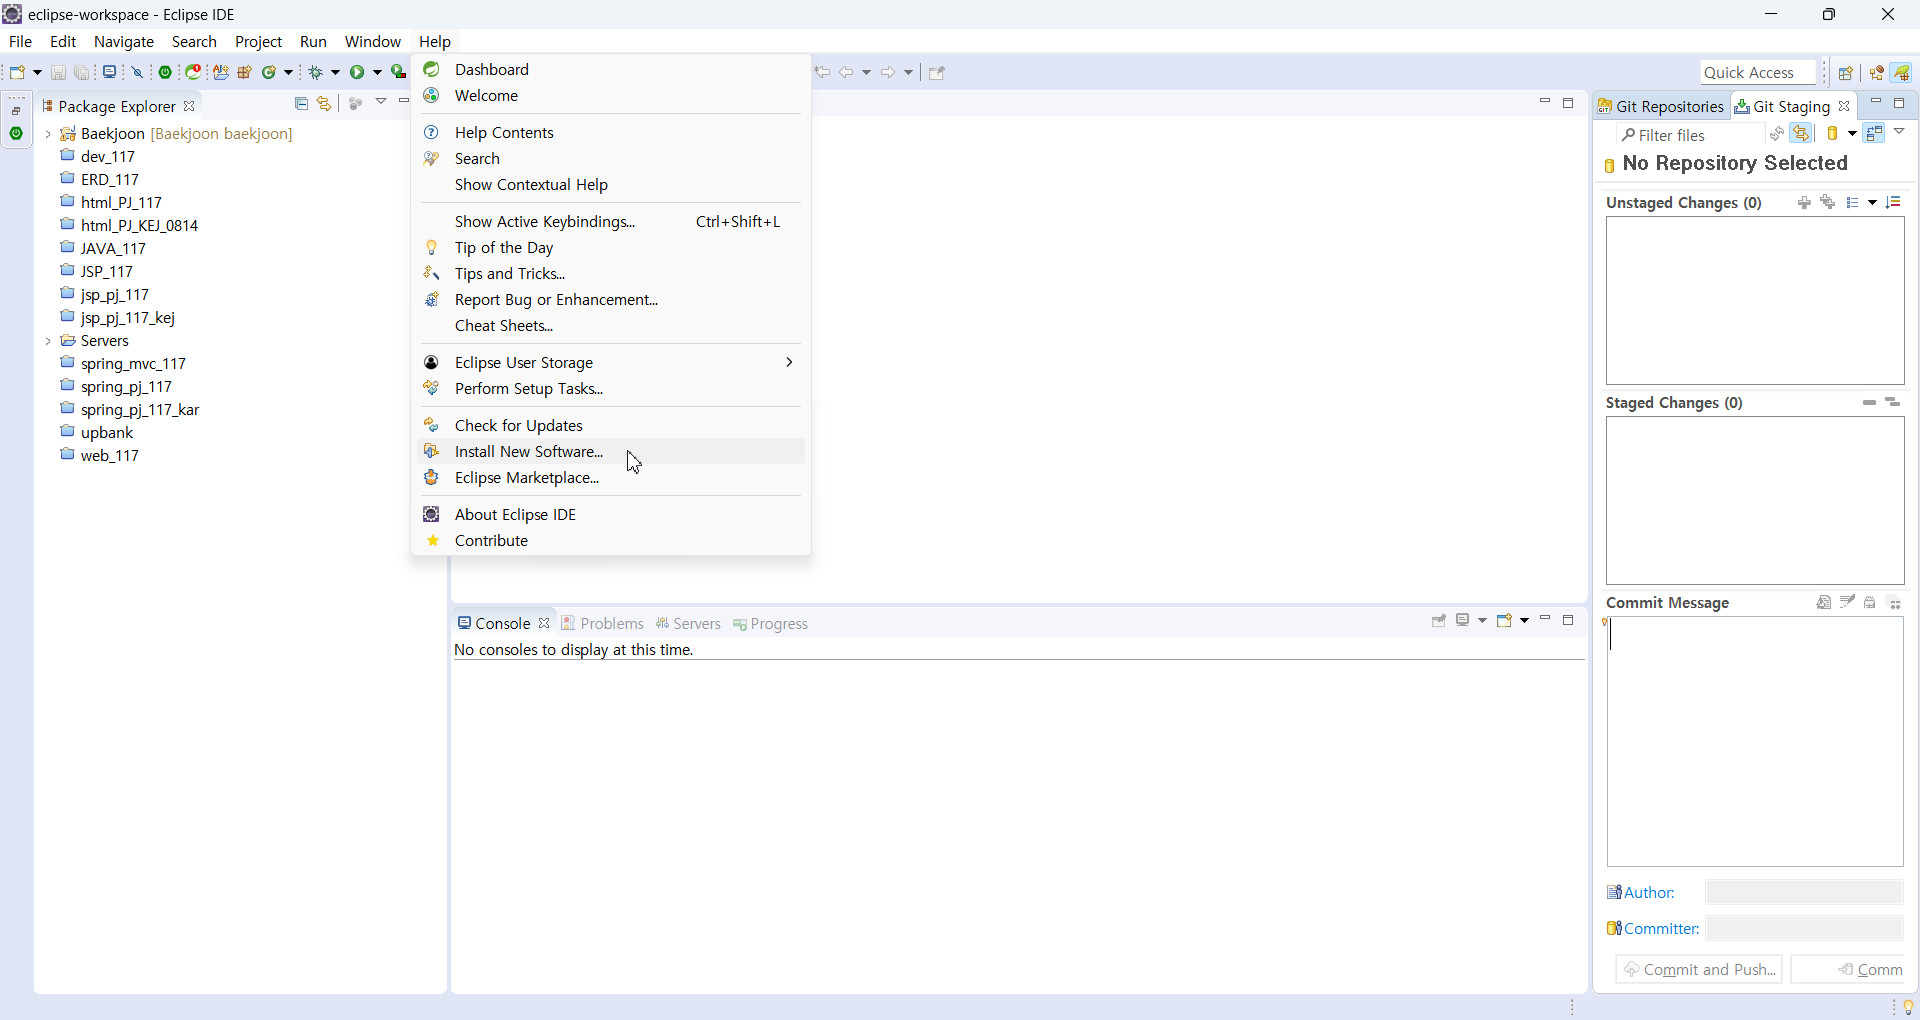Click the Pin Console icon
Screen dimensions: 1920x1020
pos(1439,621)
